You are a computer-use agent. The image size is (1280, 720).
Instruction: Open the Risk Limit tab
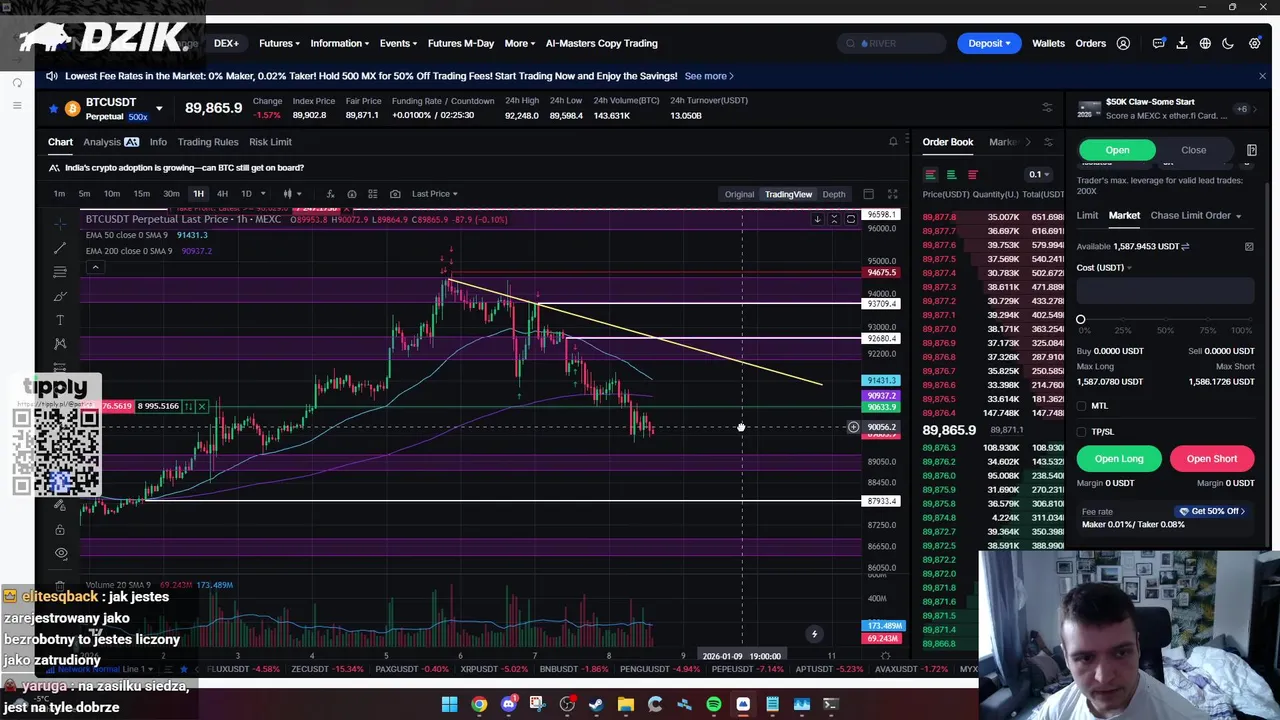[270, 142]
